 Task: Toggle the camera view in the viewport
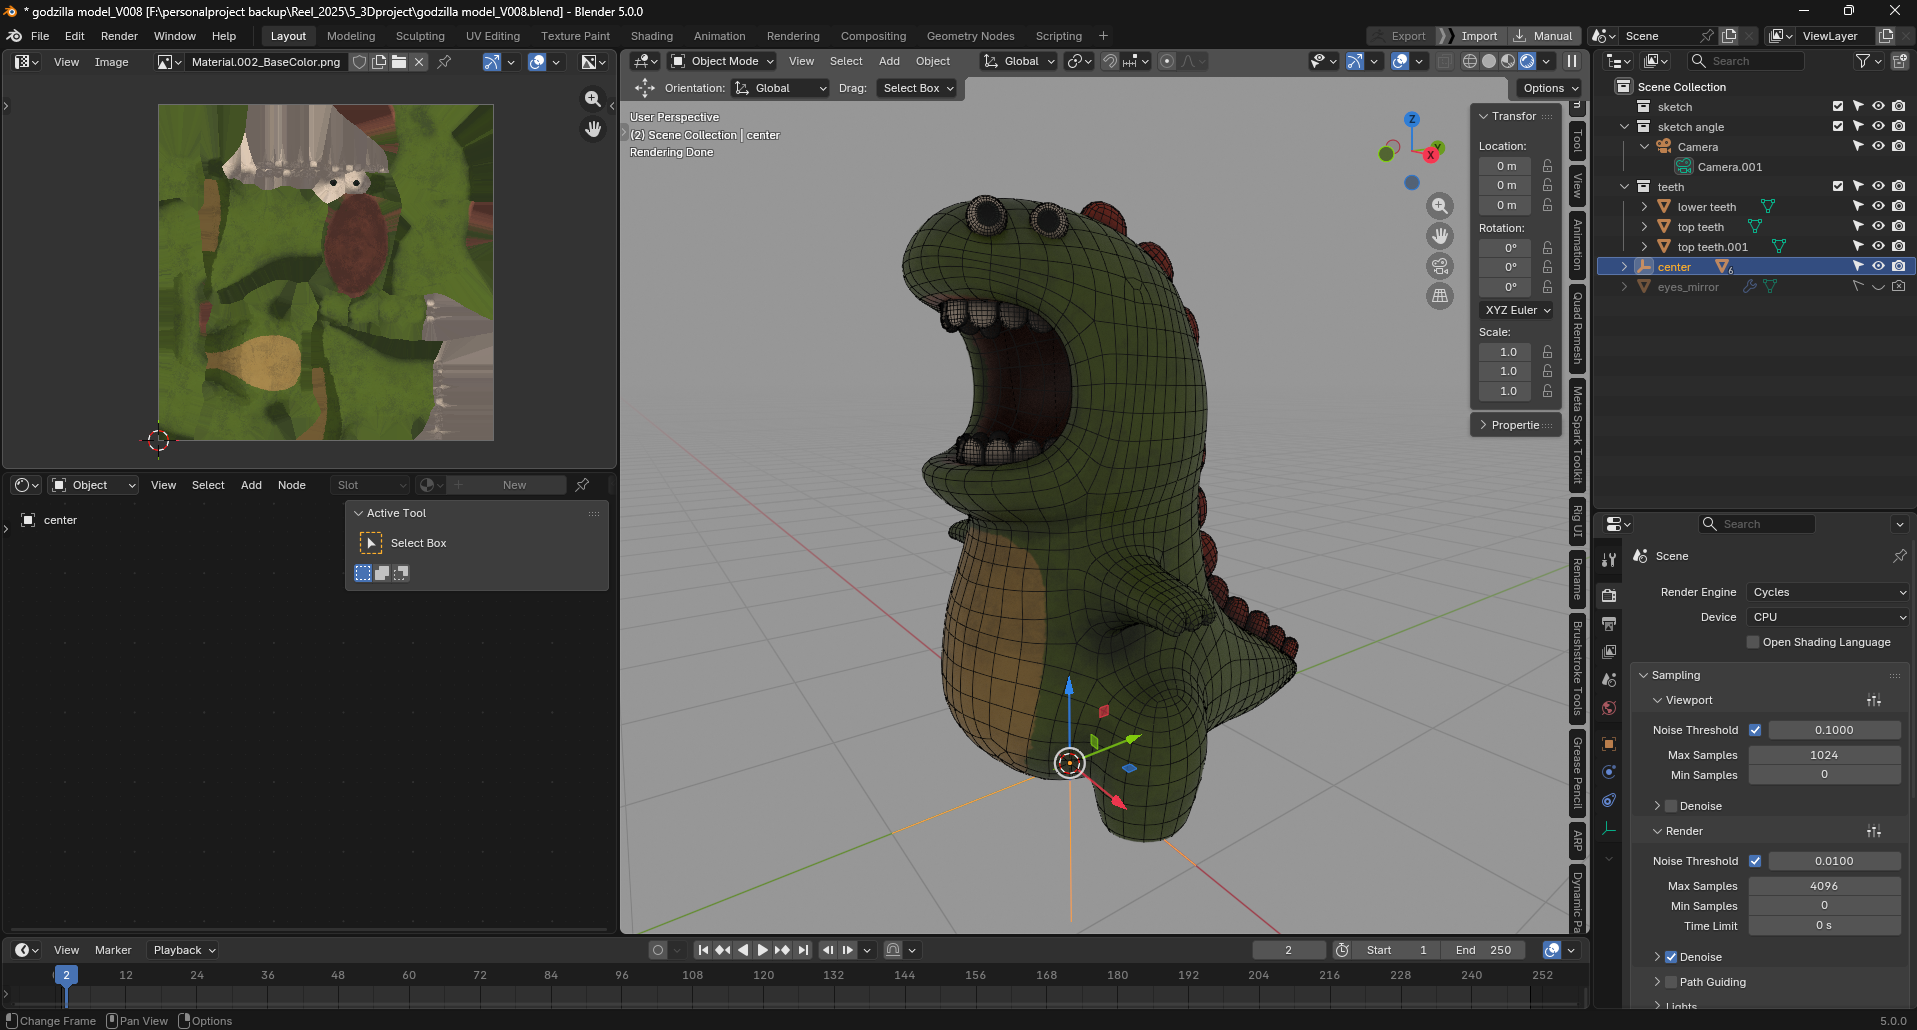tap(1440, 266)
